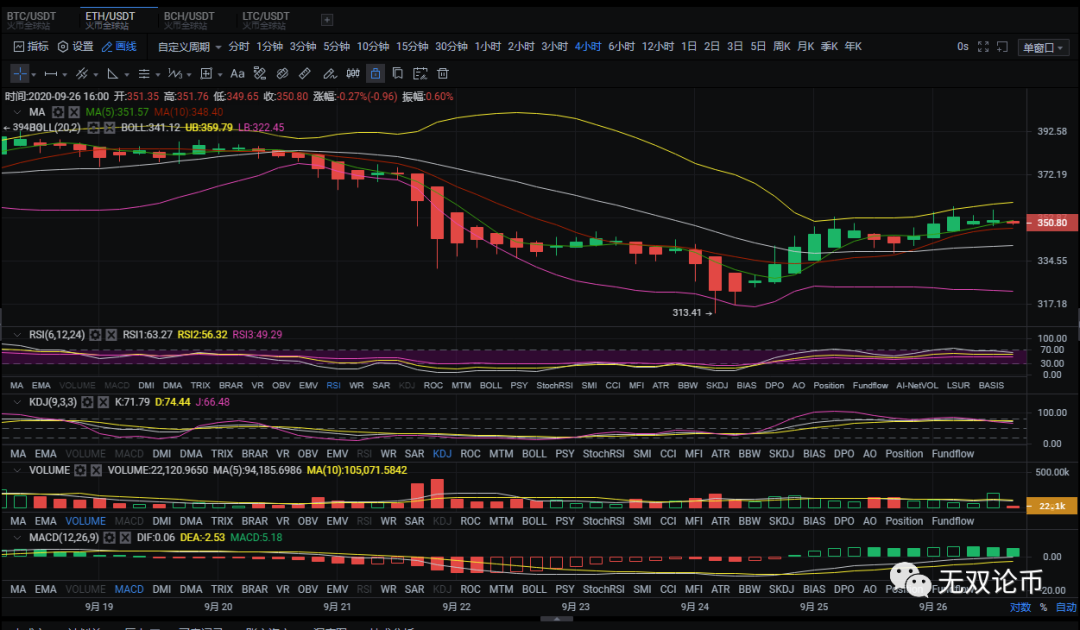Enable 对数 logarithmic price scale

click(1018, 607)
